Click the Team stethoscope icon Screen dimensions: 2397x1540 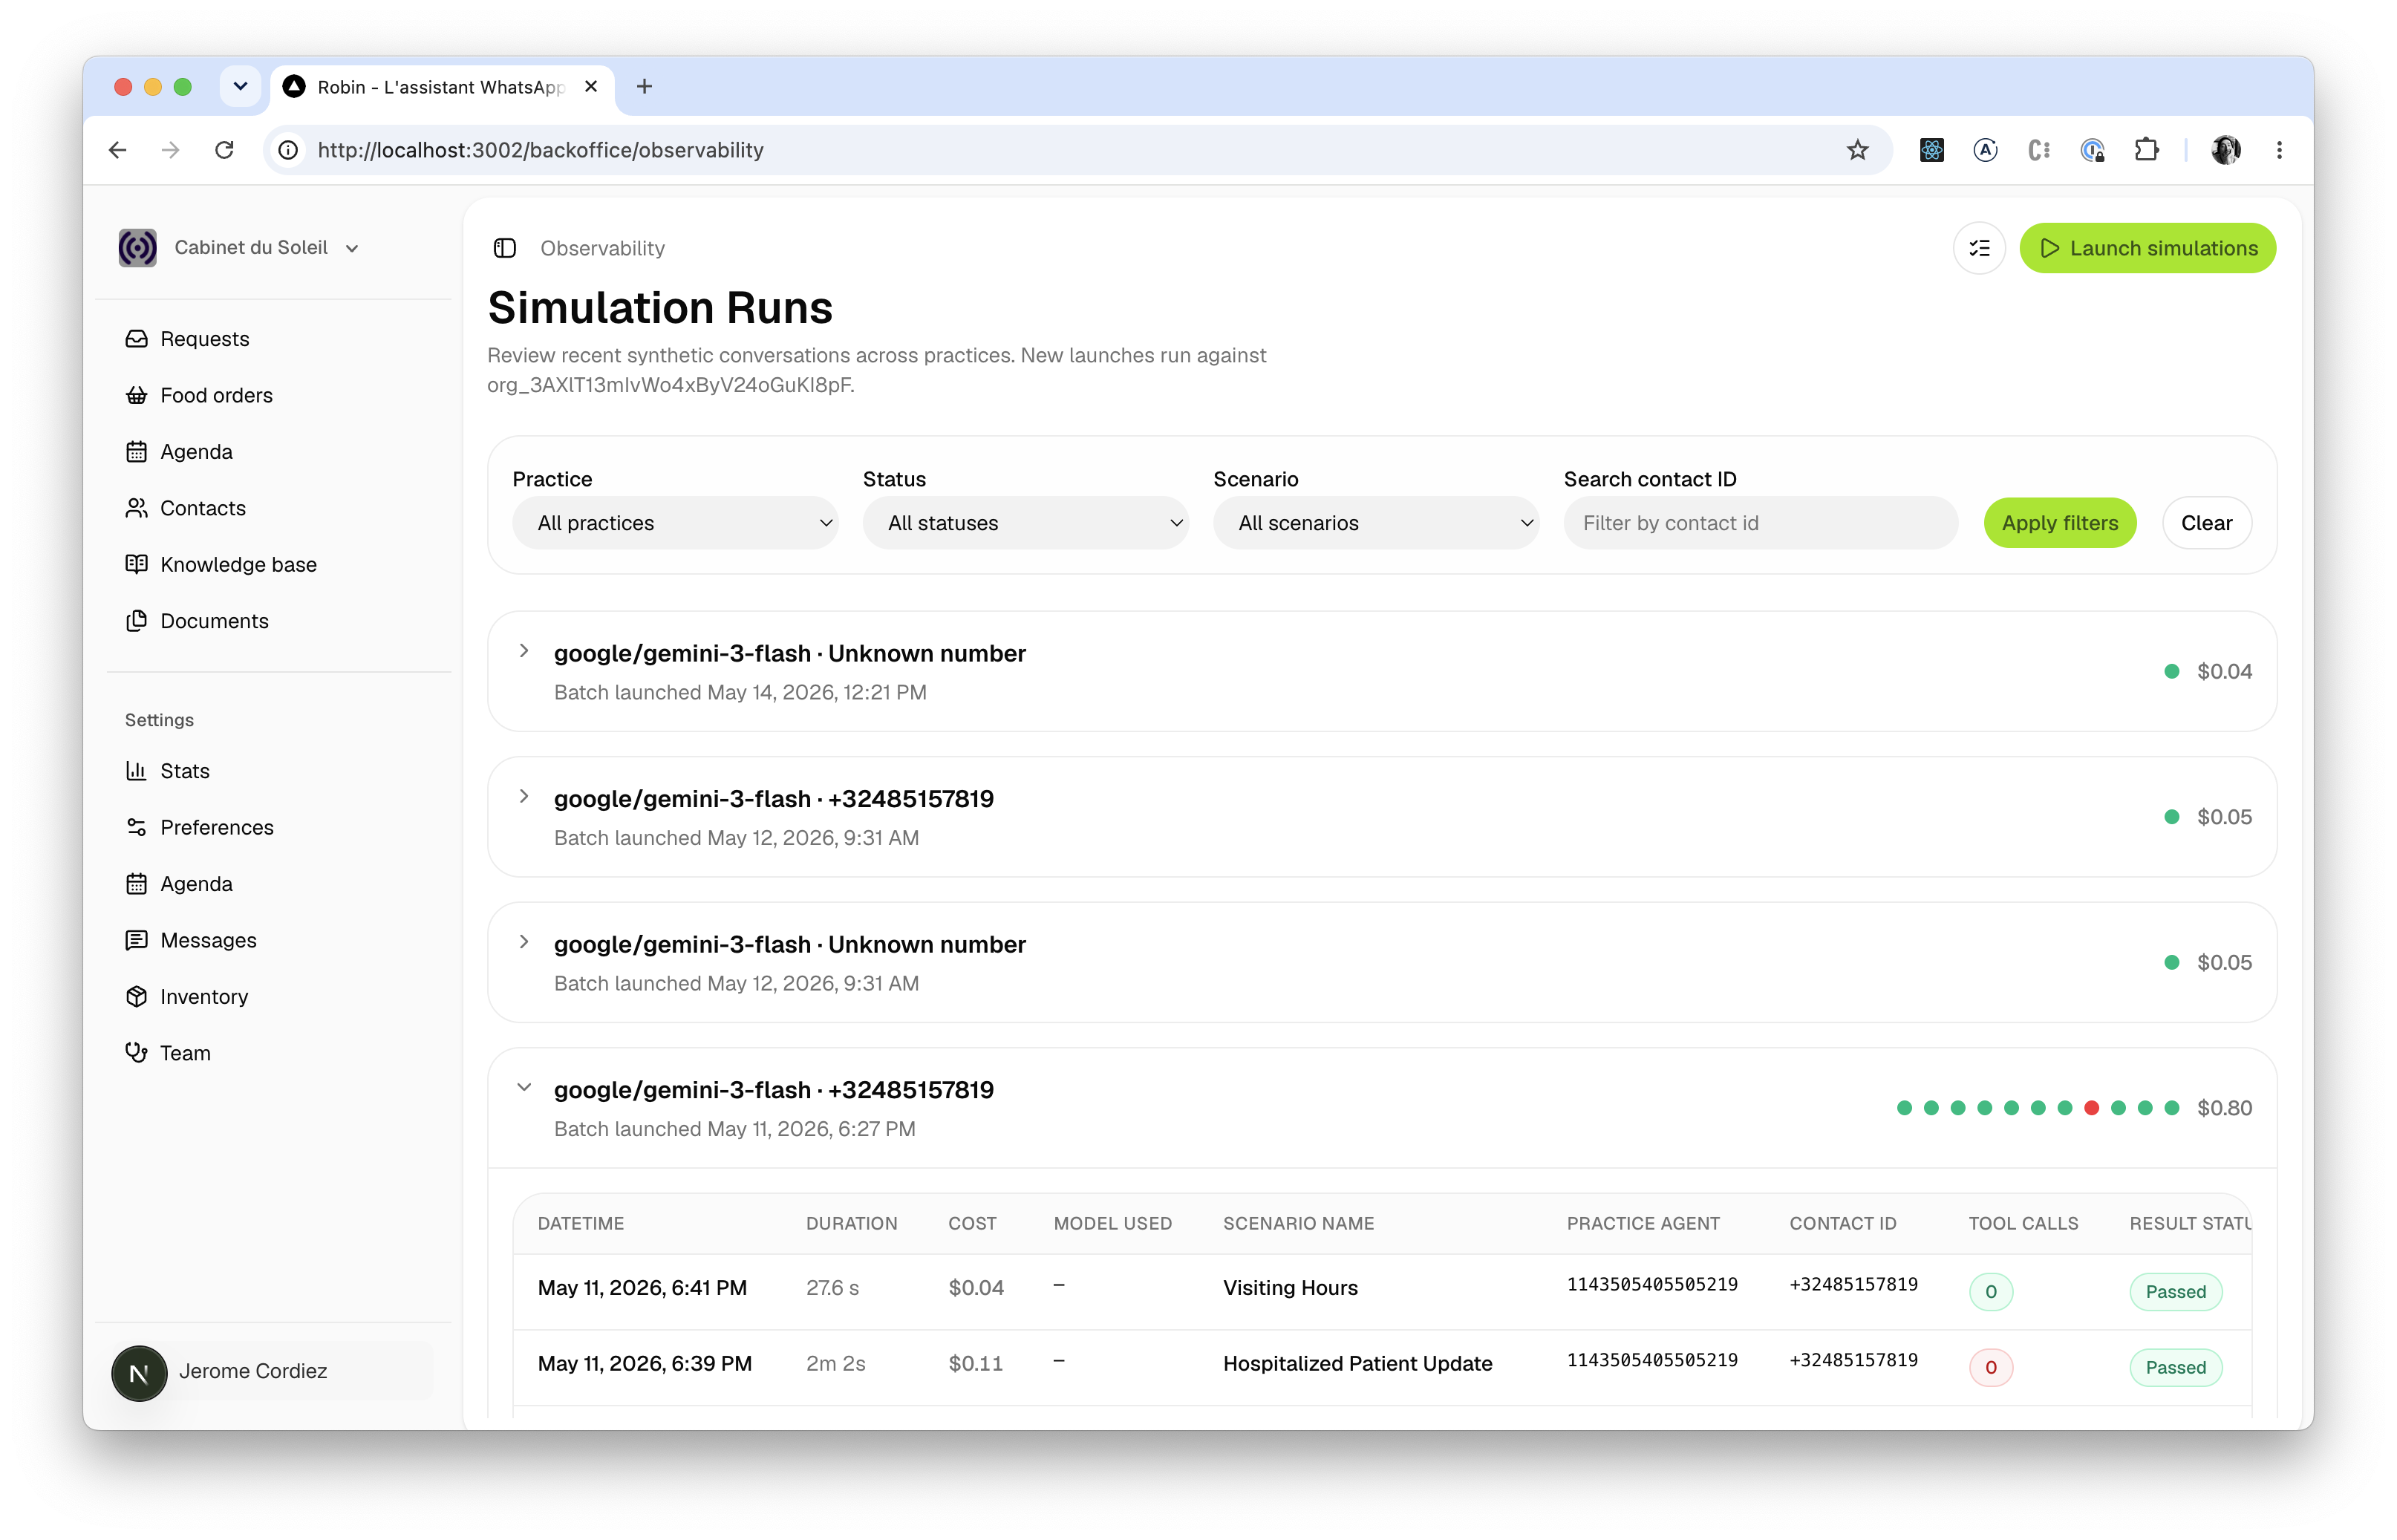[136, 1052]
